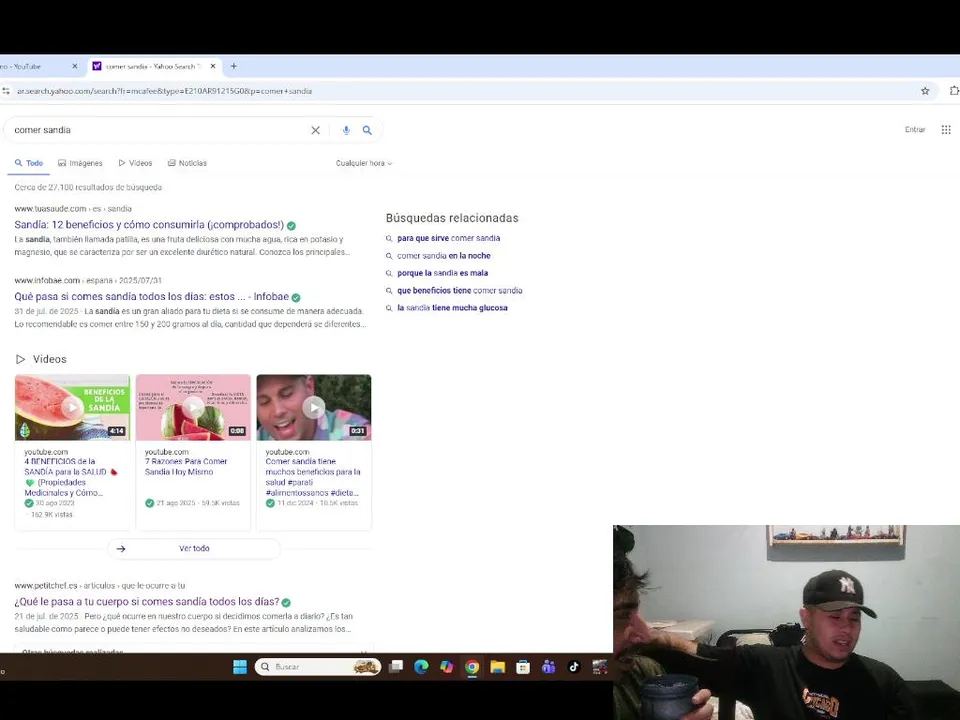Click inside the 'comer sandia' search field
The width and height of the screenshot is (960, 720).
(159, 130)
